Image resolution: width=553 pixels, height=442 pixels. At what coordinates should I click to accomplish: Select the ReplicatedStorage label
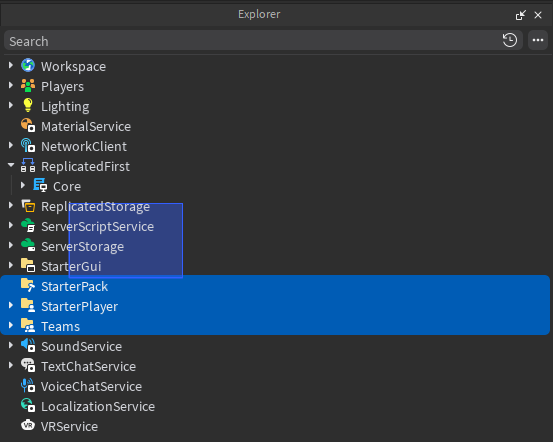pos(95,207)
